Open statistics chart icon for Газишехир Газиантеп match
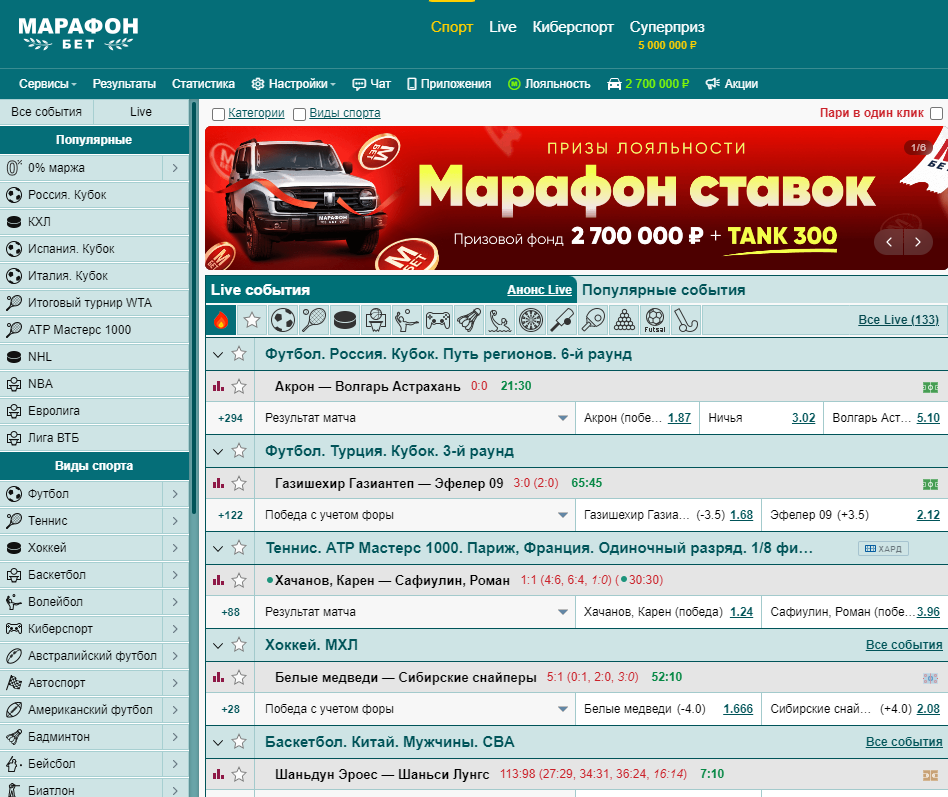948x797 pixels. tap(218, 483)
